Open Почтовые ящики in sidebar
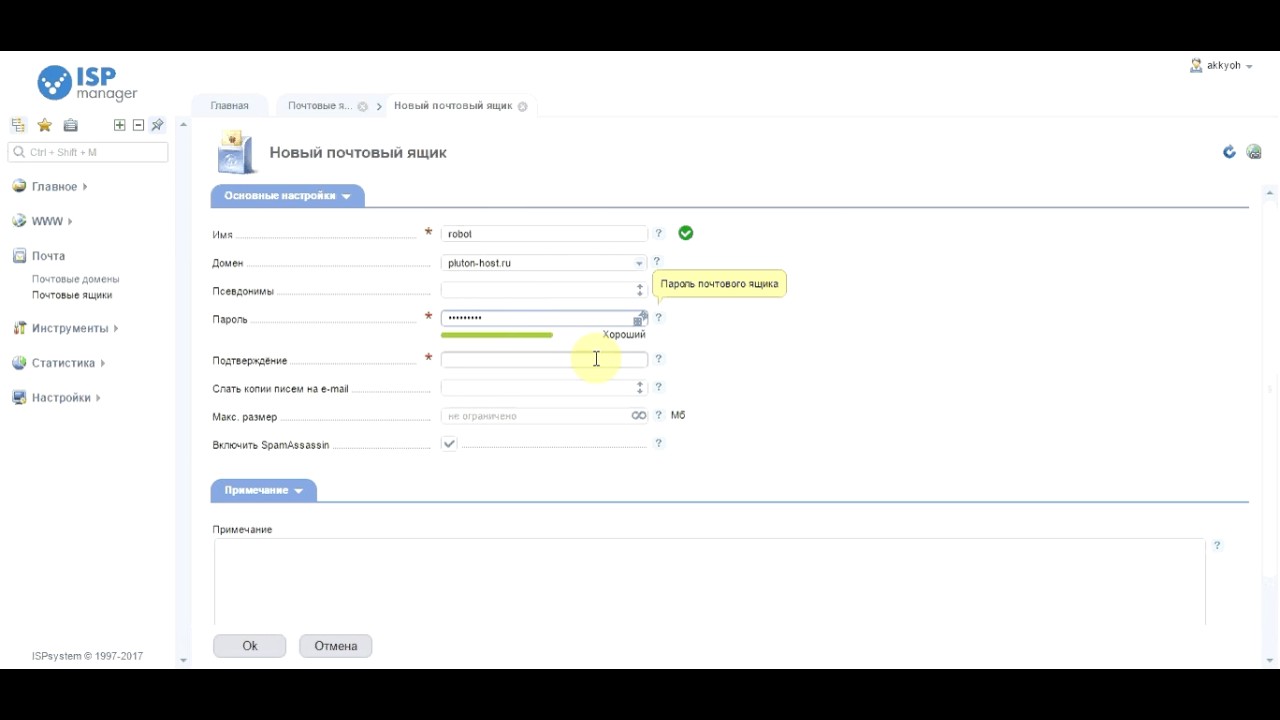 click(72, 295)
